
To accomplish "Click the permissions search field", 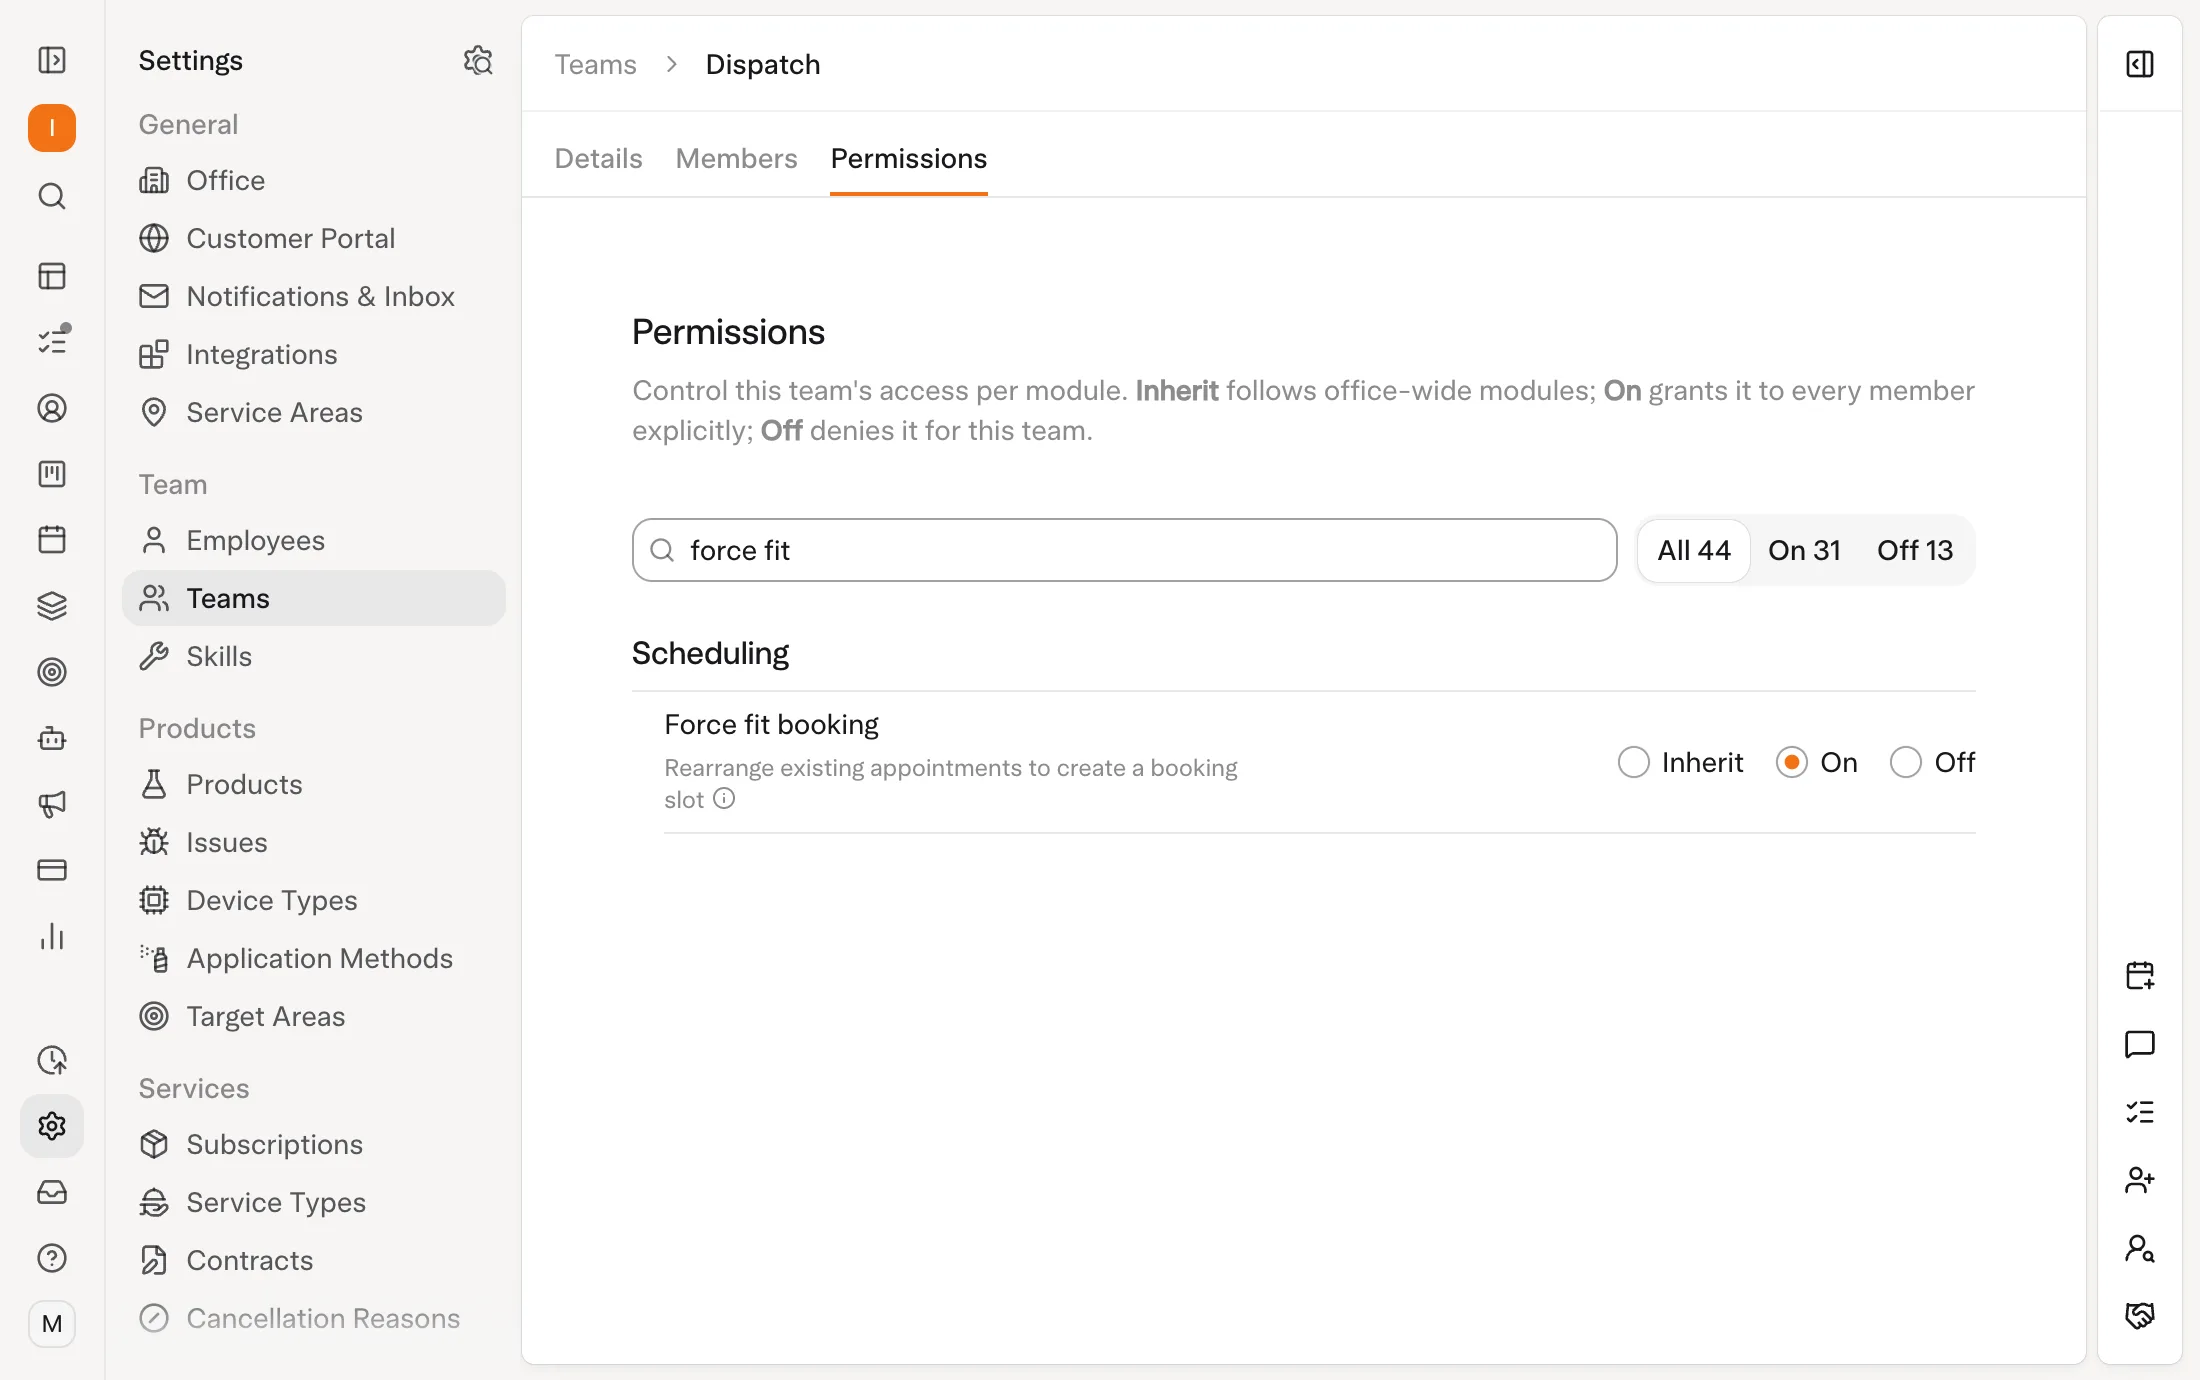I will pyautogui.click(x=1124, y=550).
